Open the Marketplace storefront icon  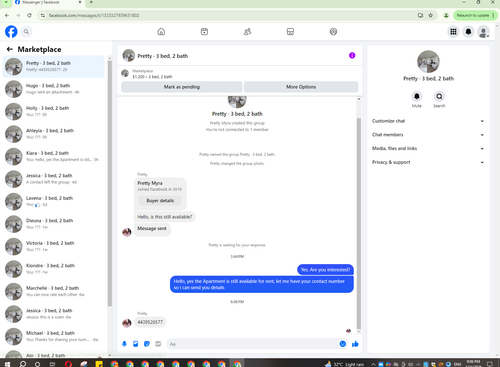pyautogui.click(x=290, y=32)
